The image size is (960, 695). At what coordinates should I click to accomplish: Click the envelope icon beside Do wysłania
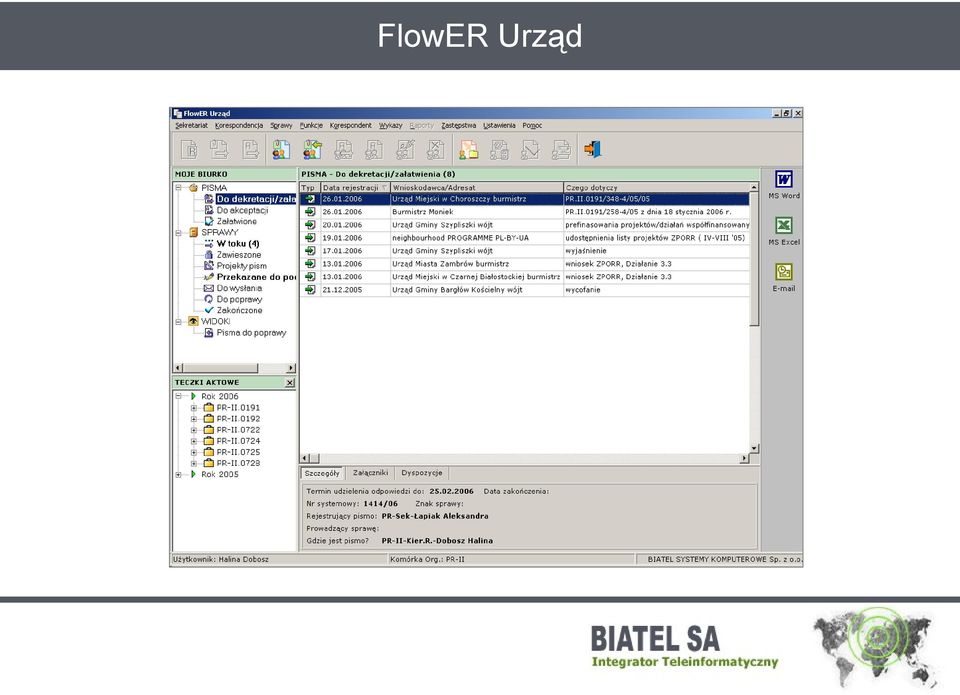[209, 288]
